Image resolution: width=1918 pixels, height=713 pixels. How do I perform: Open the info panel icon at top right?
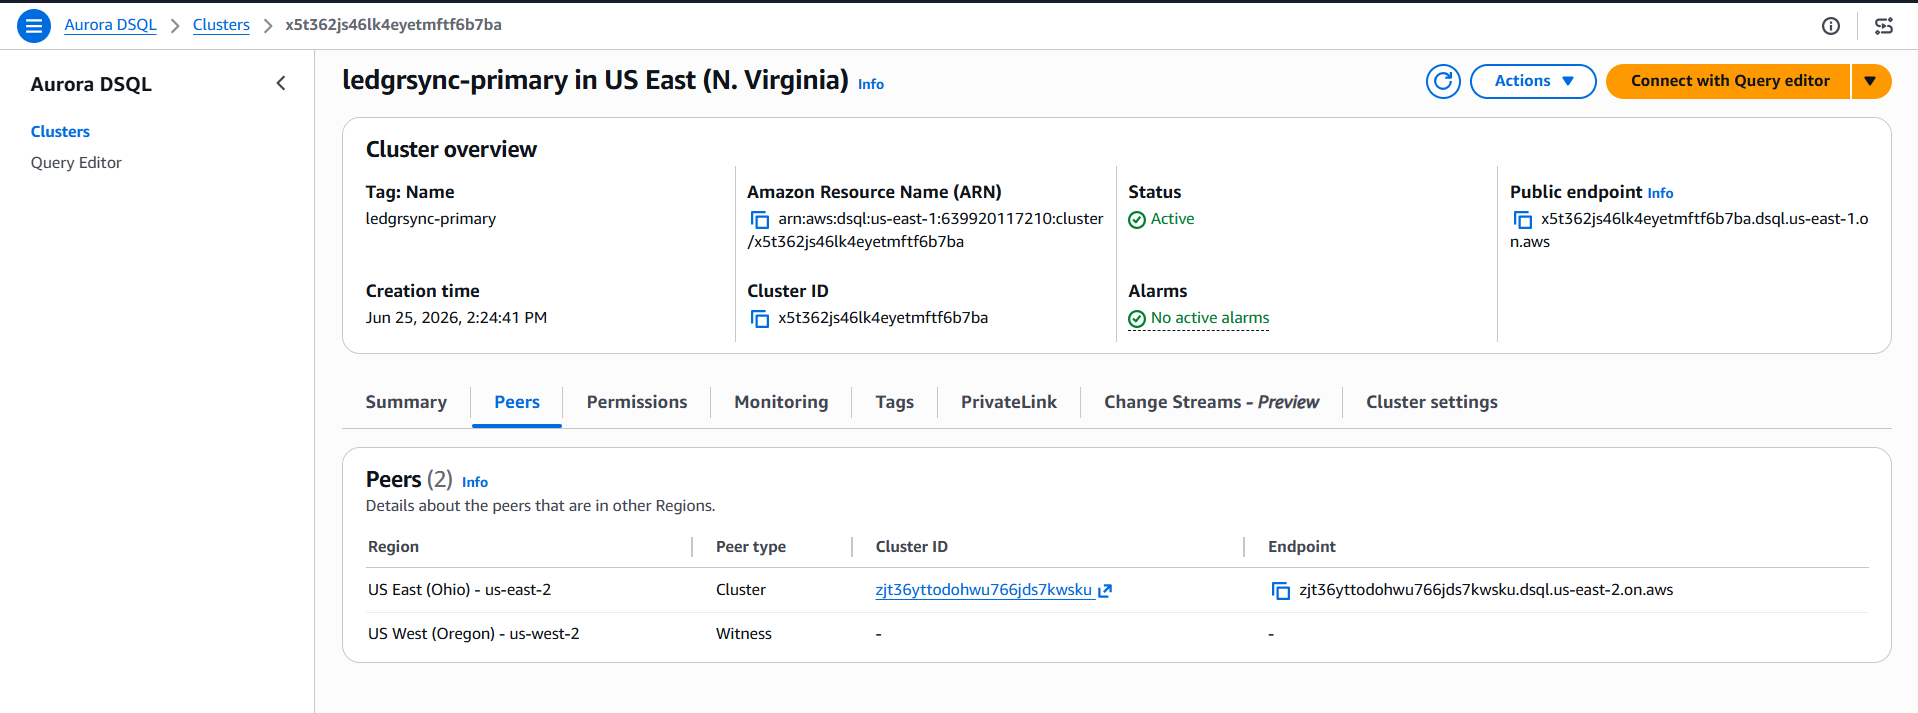tap(1831, 26)
